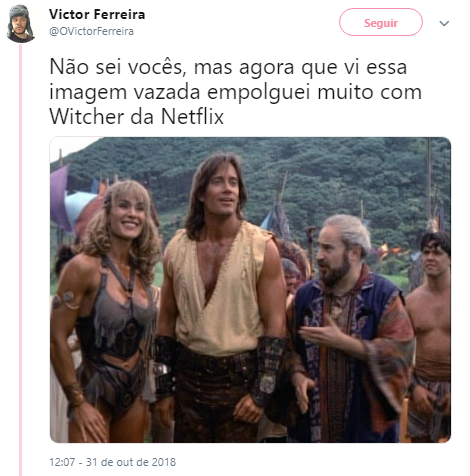Click the bearded man in the blue robe

pos(348,328)
